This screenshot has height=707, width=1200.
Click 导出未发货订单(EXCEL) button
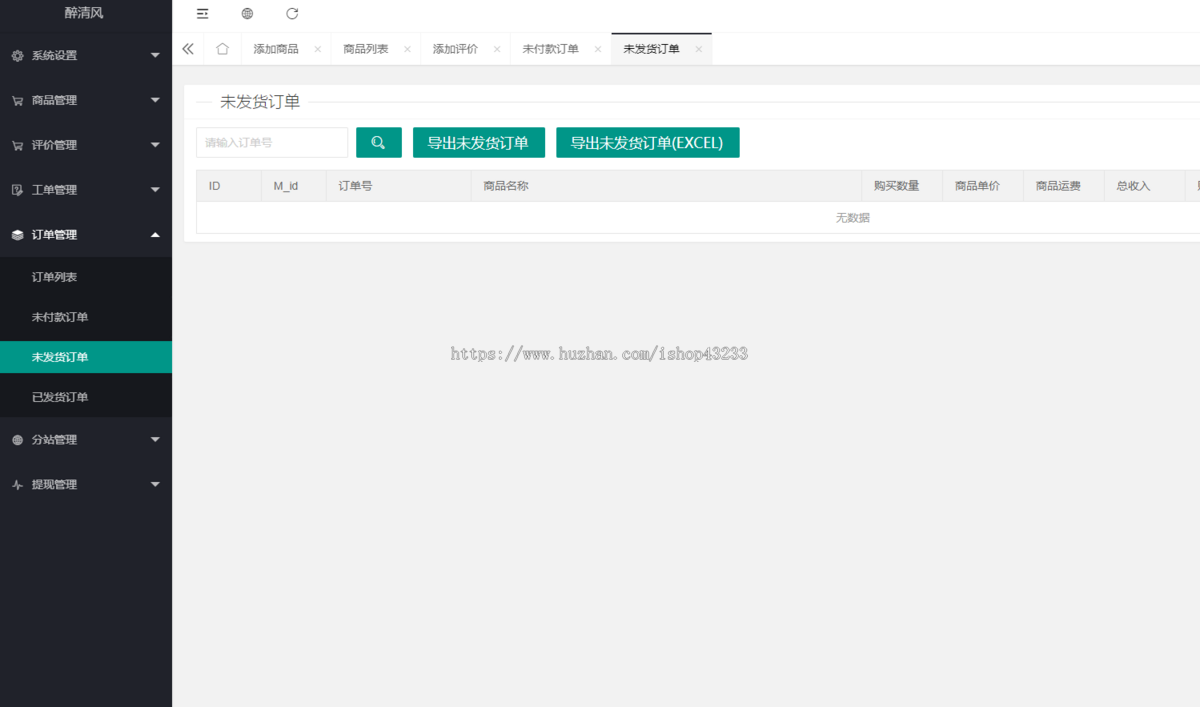[647, 143]
